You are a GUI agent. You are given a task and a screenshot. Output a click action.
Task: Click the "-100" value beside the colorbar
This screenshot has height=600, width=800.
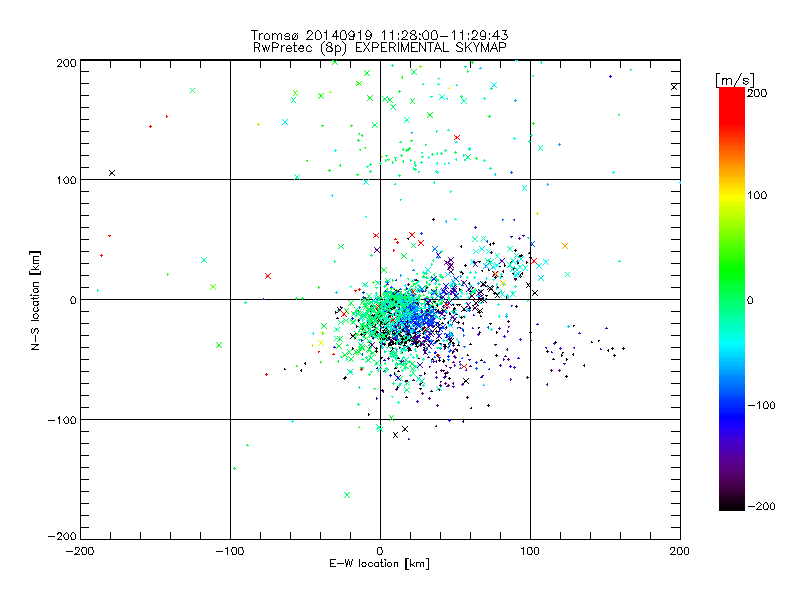point(761,405)
